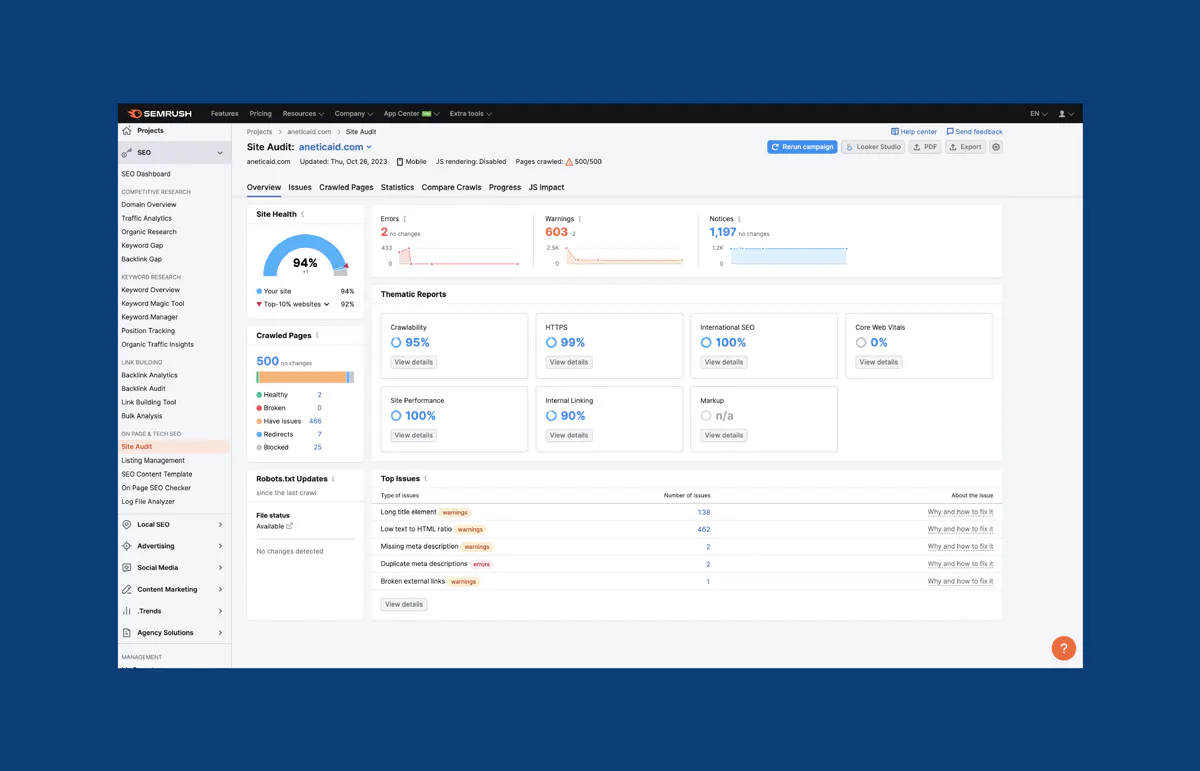The width and height of the screenshot is (1200, 771).
Task: Open the aneticaid.com domain dropdown
Action: click(334, 146)
